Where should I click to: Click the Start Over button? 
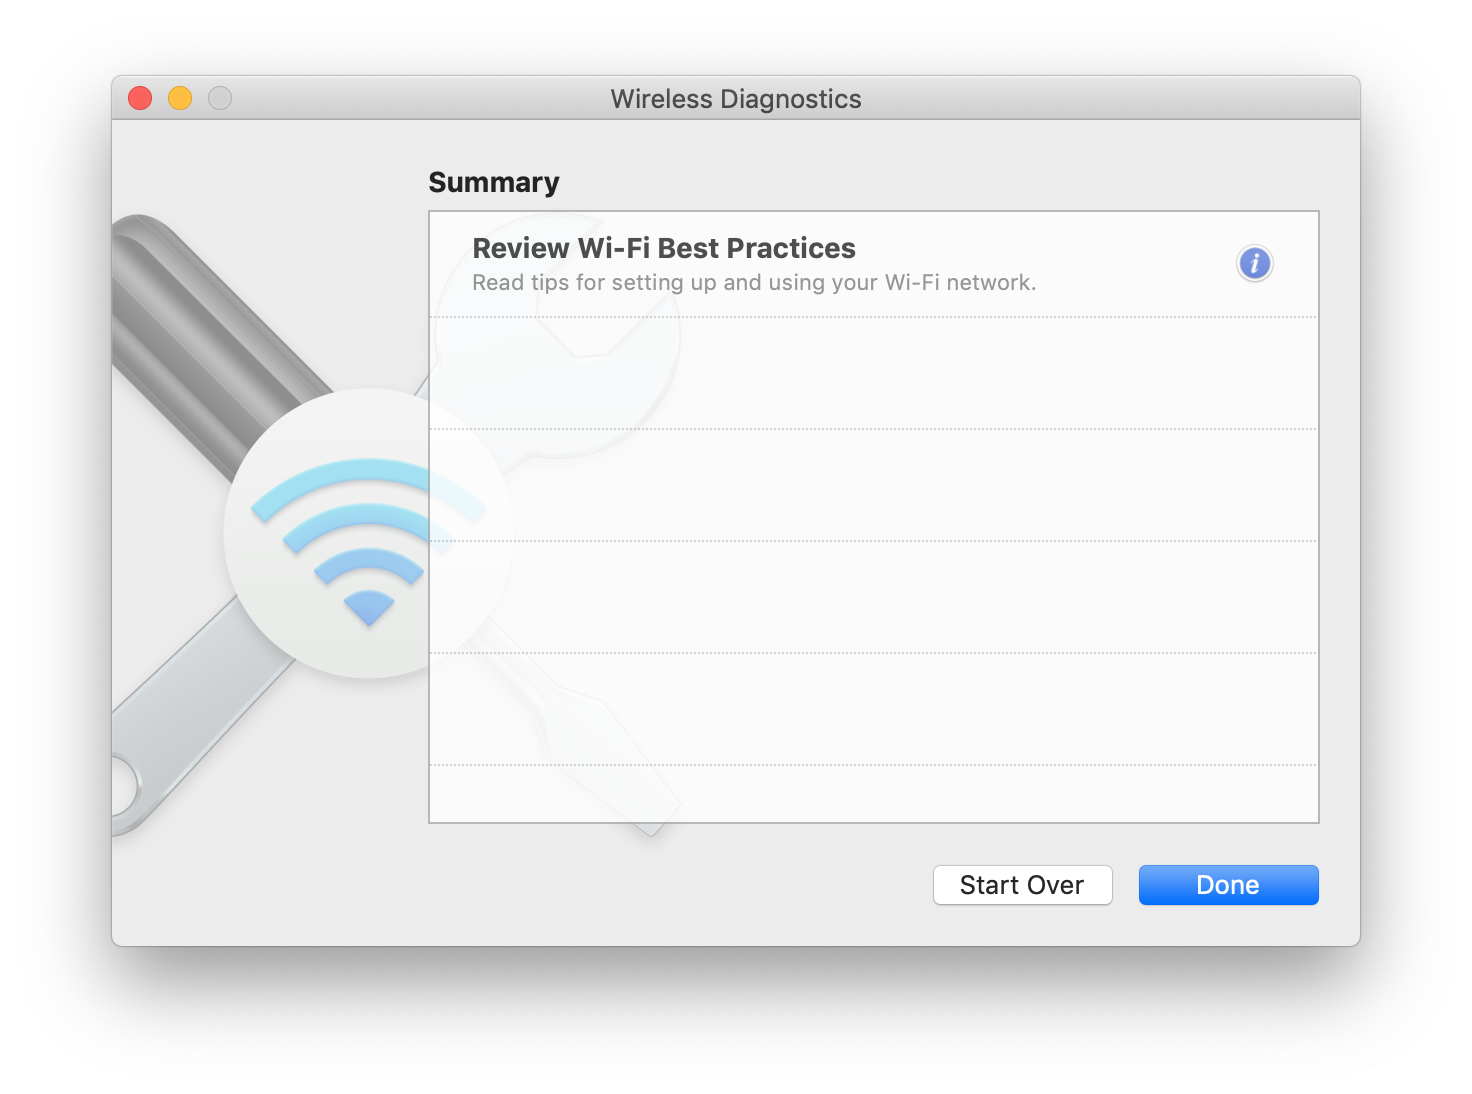[x=1022, y=885]
